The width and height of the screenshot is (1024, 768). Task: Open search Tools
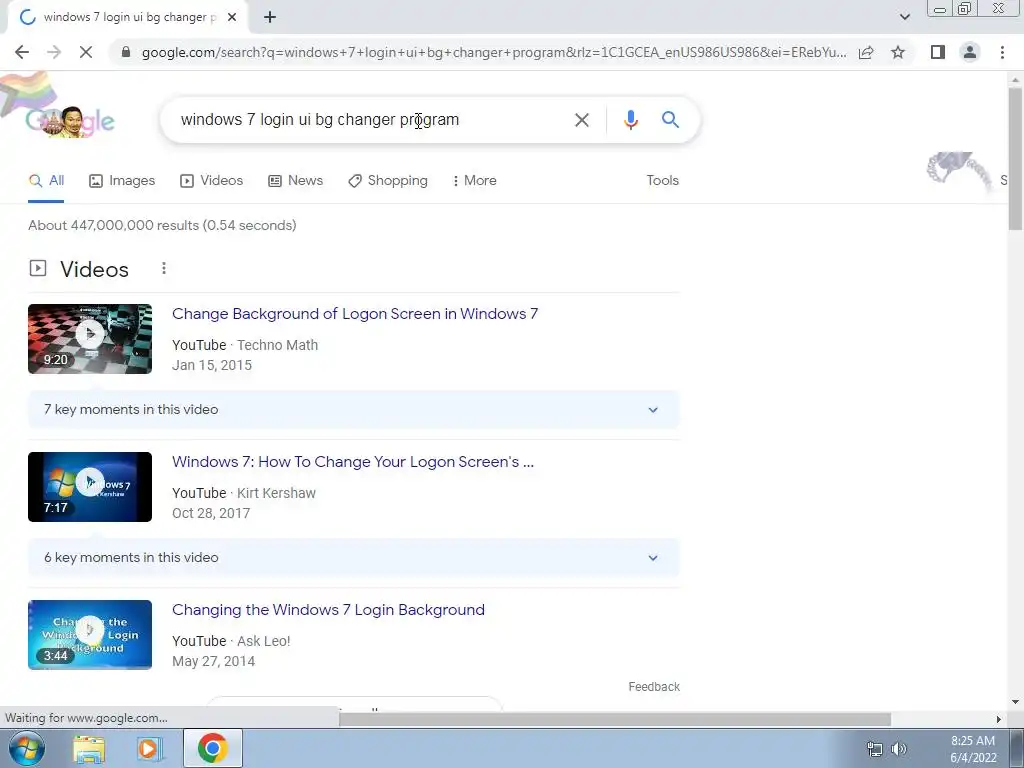(662, 181)
